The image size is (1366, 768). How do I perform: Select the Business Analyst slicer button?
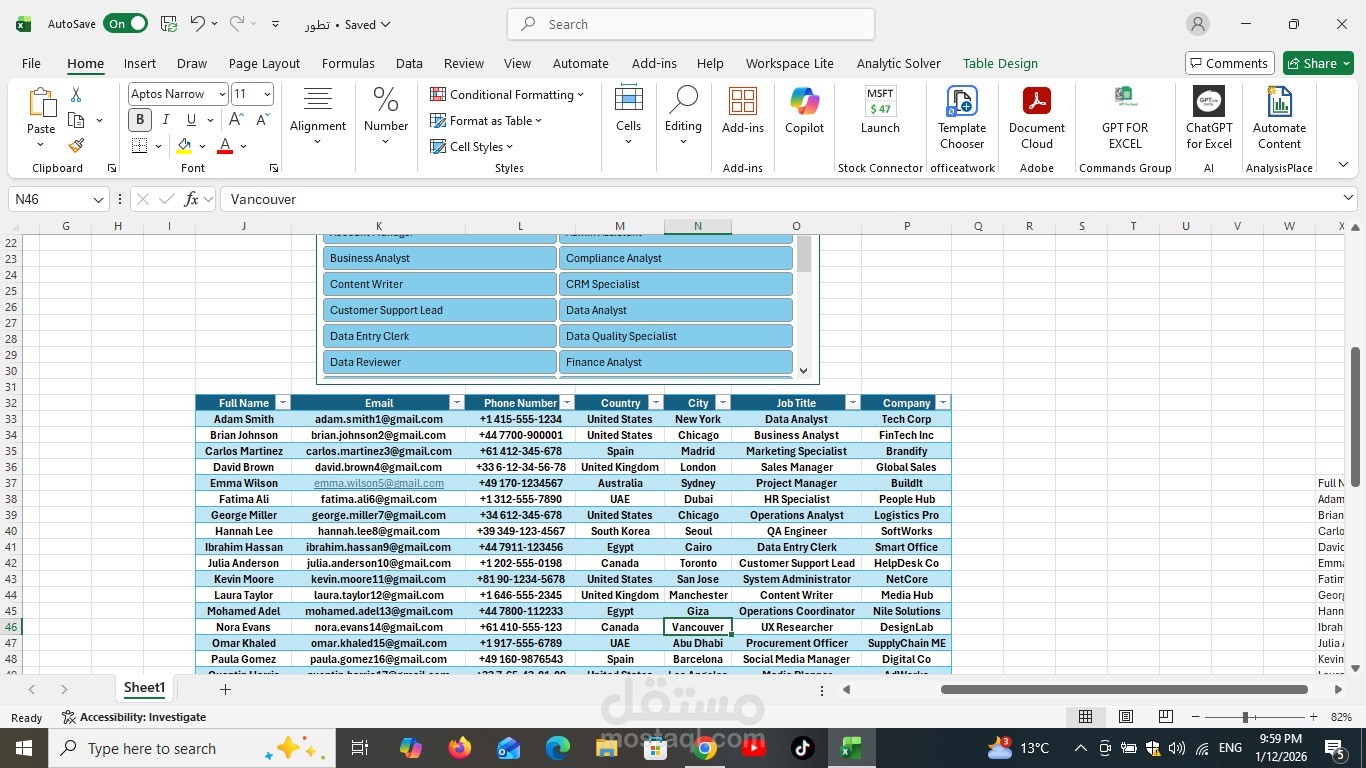(x=440, y=258)
